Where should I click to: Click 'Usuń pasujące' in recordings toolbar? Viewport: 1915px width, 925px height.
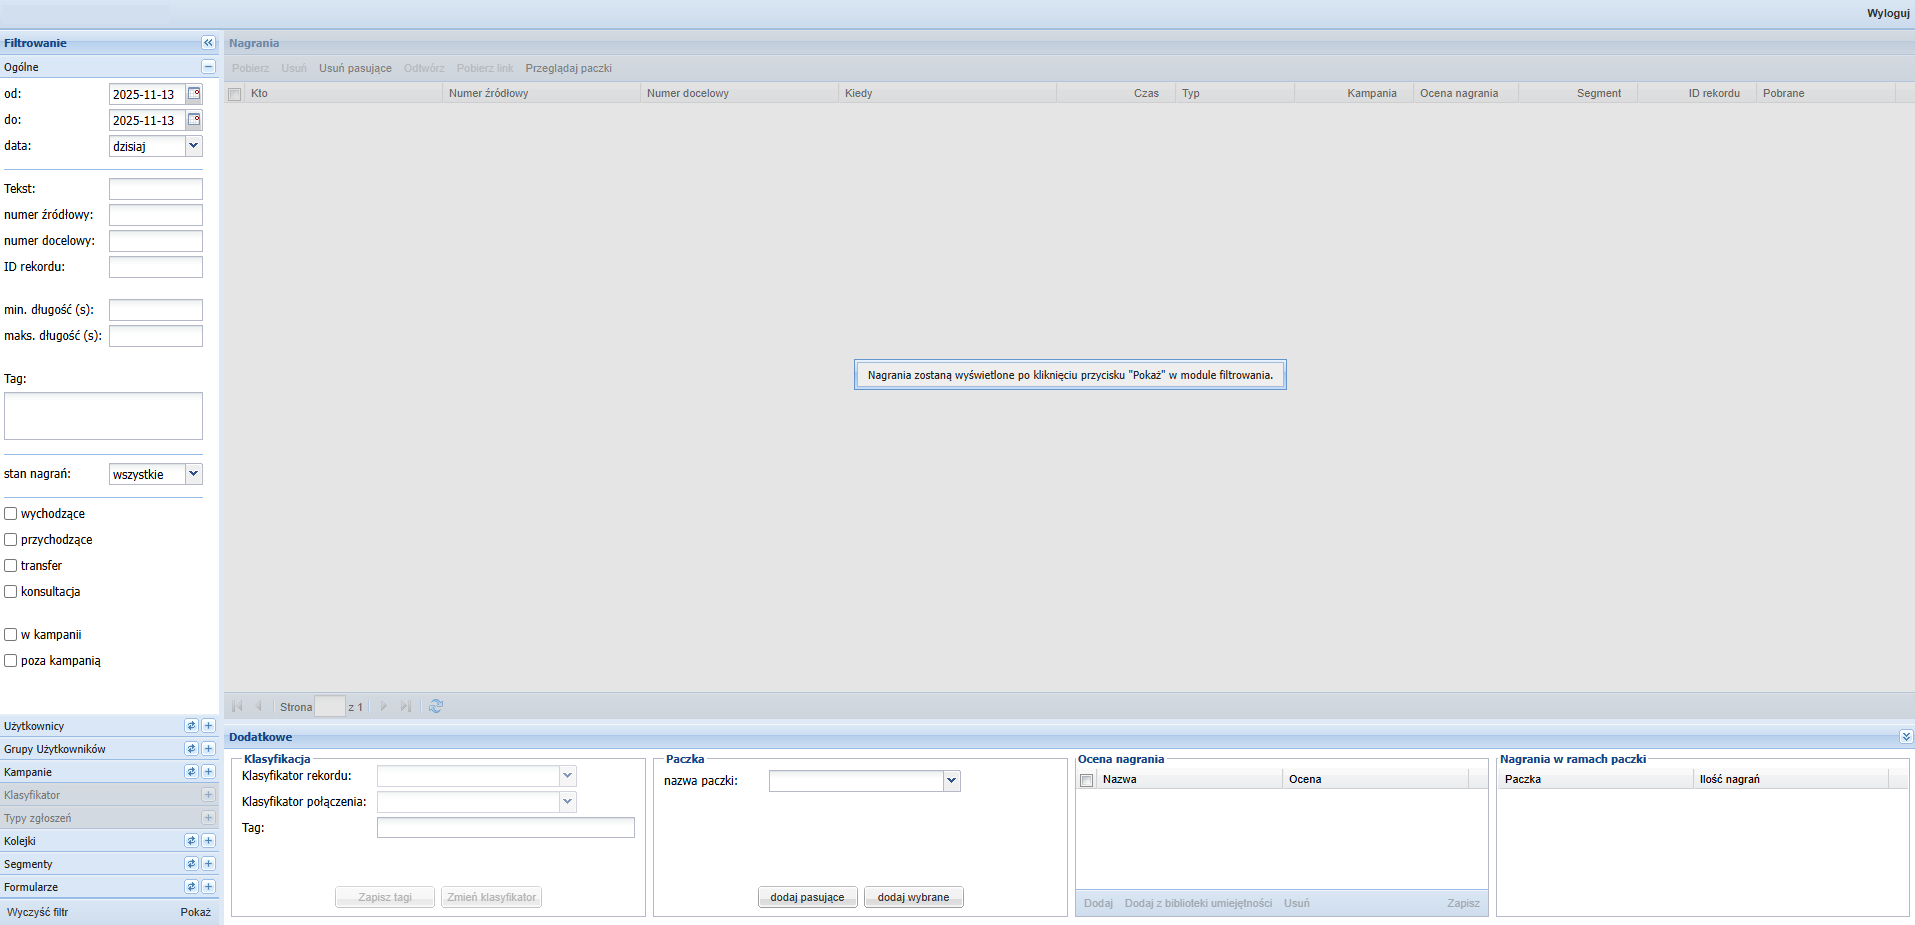pyautogui.click(x=355, y=68)
